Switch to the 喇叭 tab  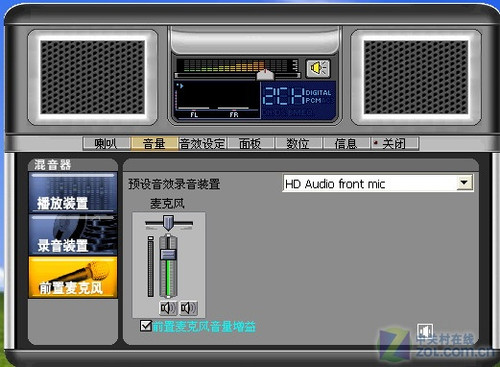coord(106,144)
